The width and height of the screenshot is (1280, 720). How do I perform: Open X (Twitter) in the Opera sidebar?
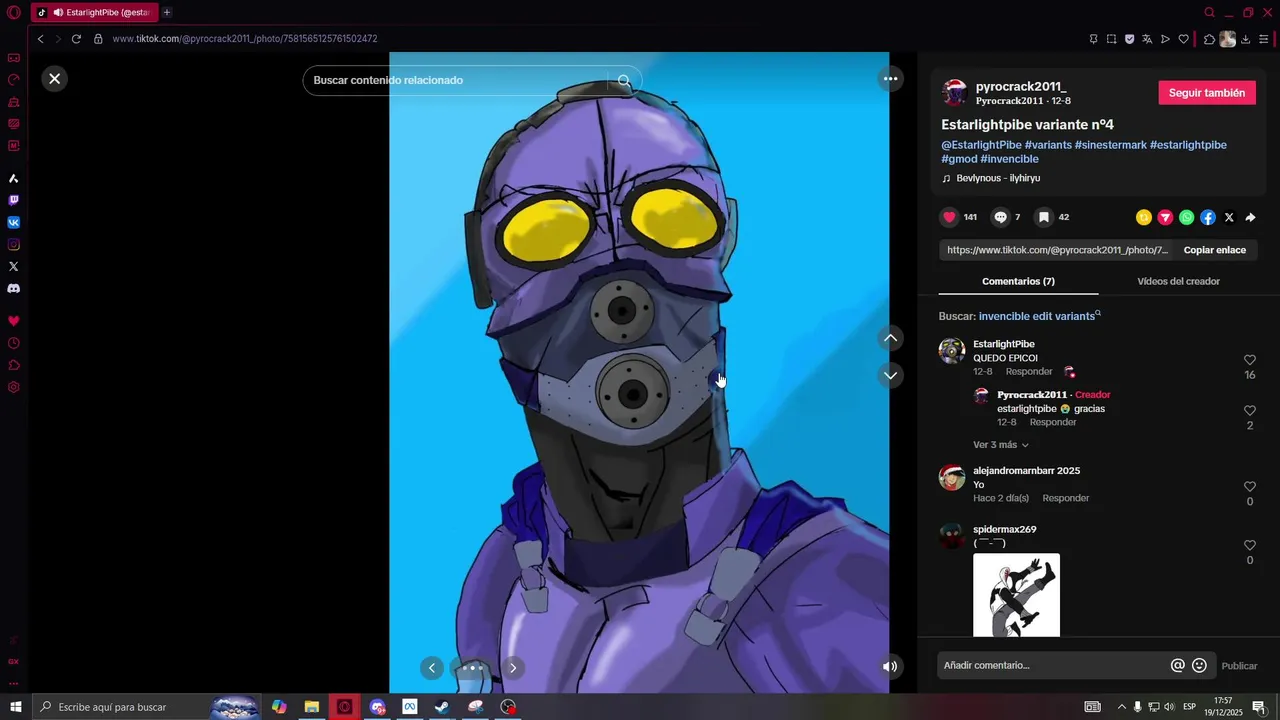[x=14, y=266]
